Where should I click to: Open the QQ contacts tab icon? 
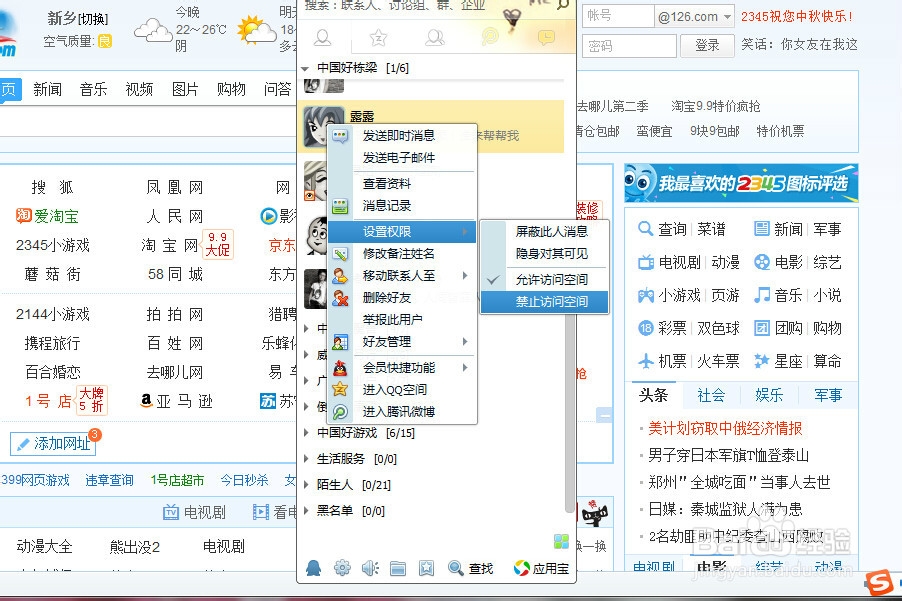322,38
